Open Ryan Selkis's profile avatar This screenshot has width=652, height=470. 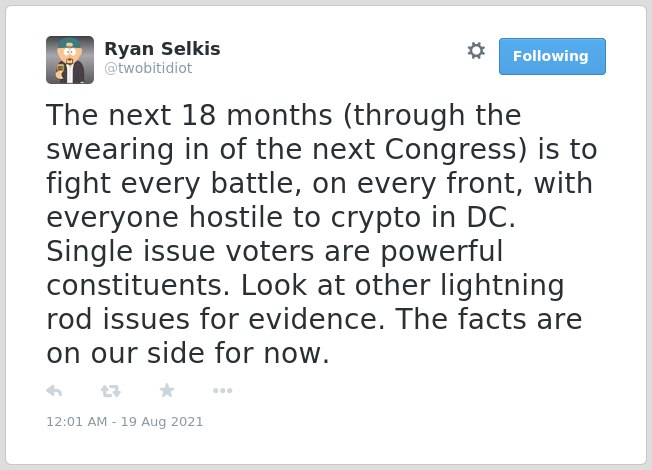click(x=70, y=60)
